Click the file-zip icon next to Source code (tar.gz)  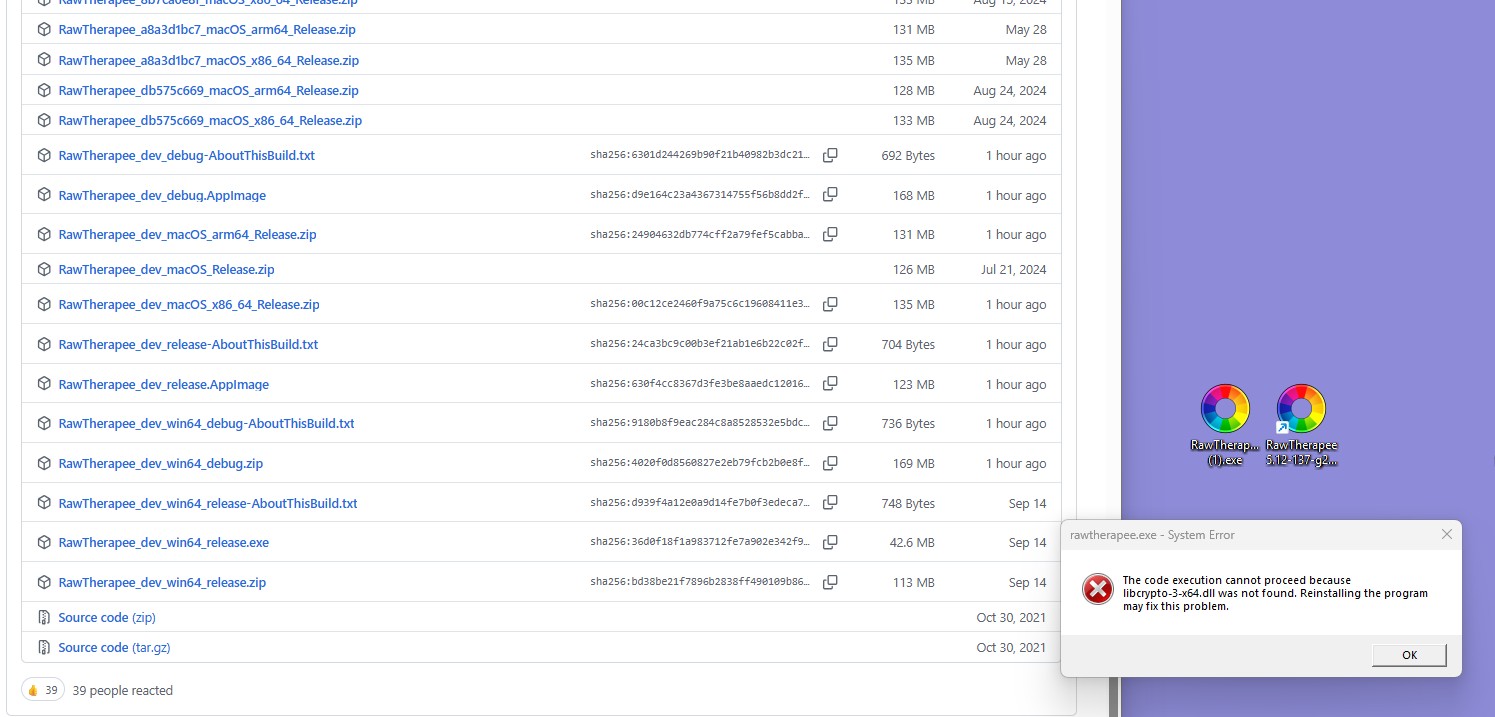(x=44, y=647)
